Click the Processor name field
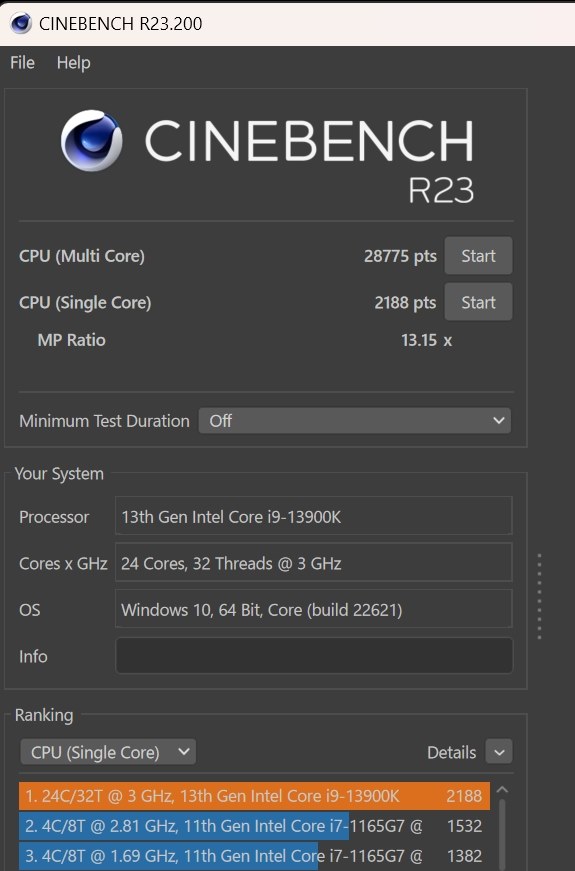 [314, 516]
